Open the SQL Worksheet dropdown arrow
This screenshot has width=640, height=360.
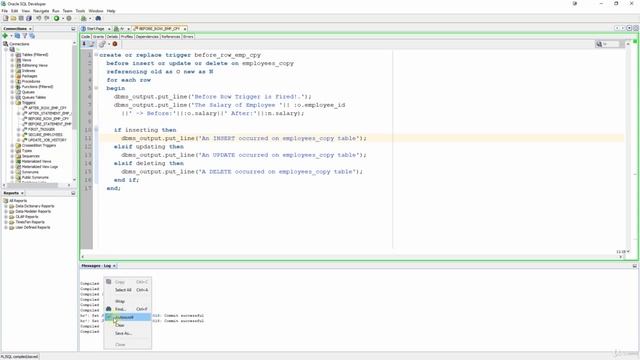coord(90,18)
